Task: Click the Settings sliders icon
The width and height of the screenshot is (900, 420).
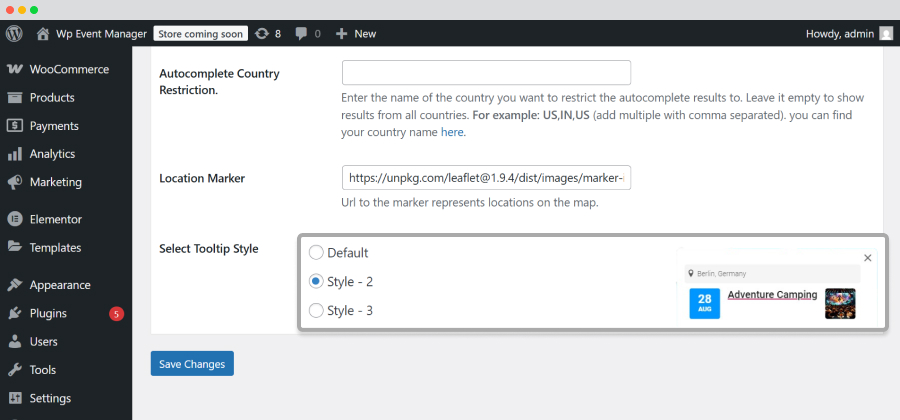Action: click(14, 398)
